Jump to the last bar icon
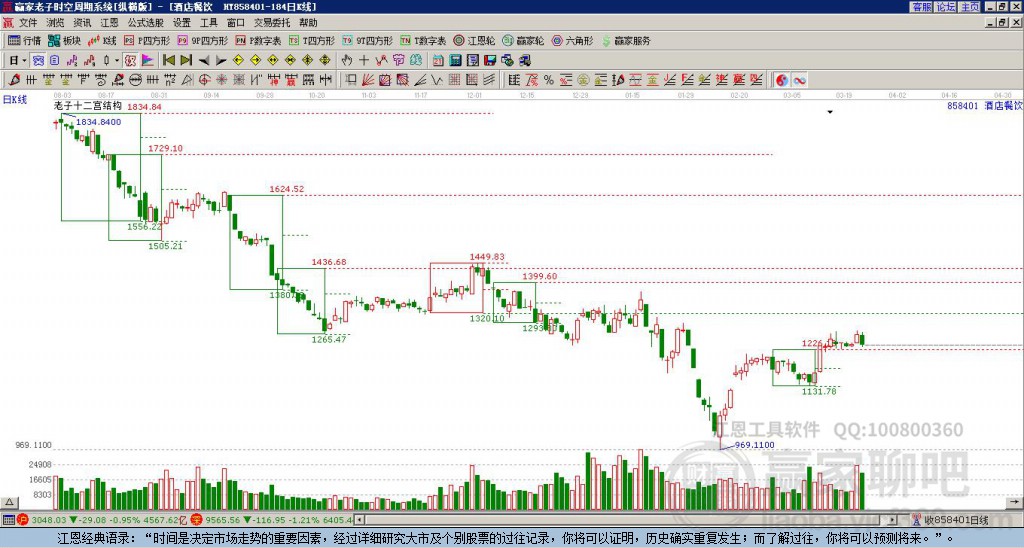The image size is (1024, 548). [x=186, y=61]
